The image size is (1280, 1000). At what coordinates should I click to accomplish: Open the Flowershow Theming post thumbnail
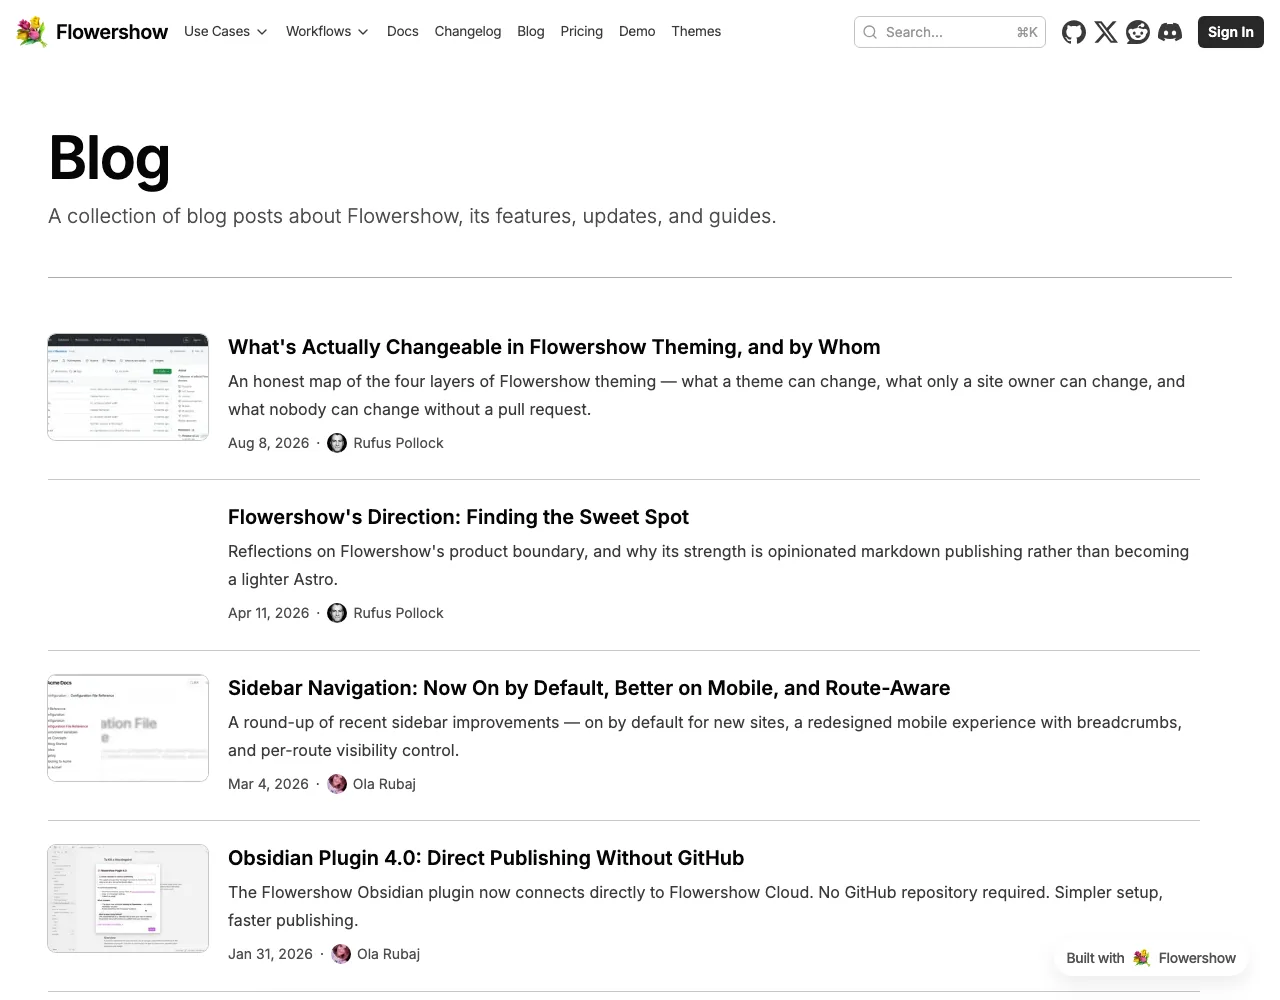tap(128, 387)
